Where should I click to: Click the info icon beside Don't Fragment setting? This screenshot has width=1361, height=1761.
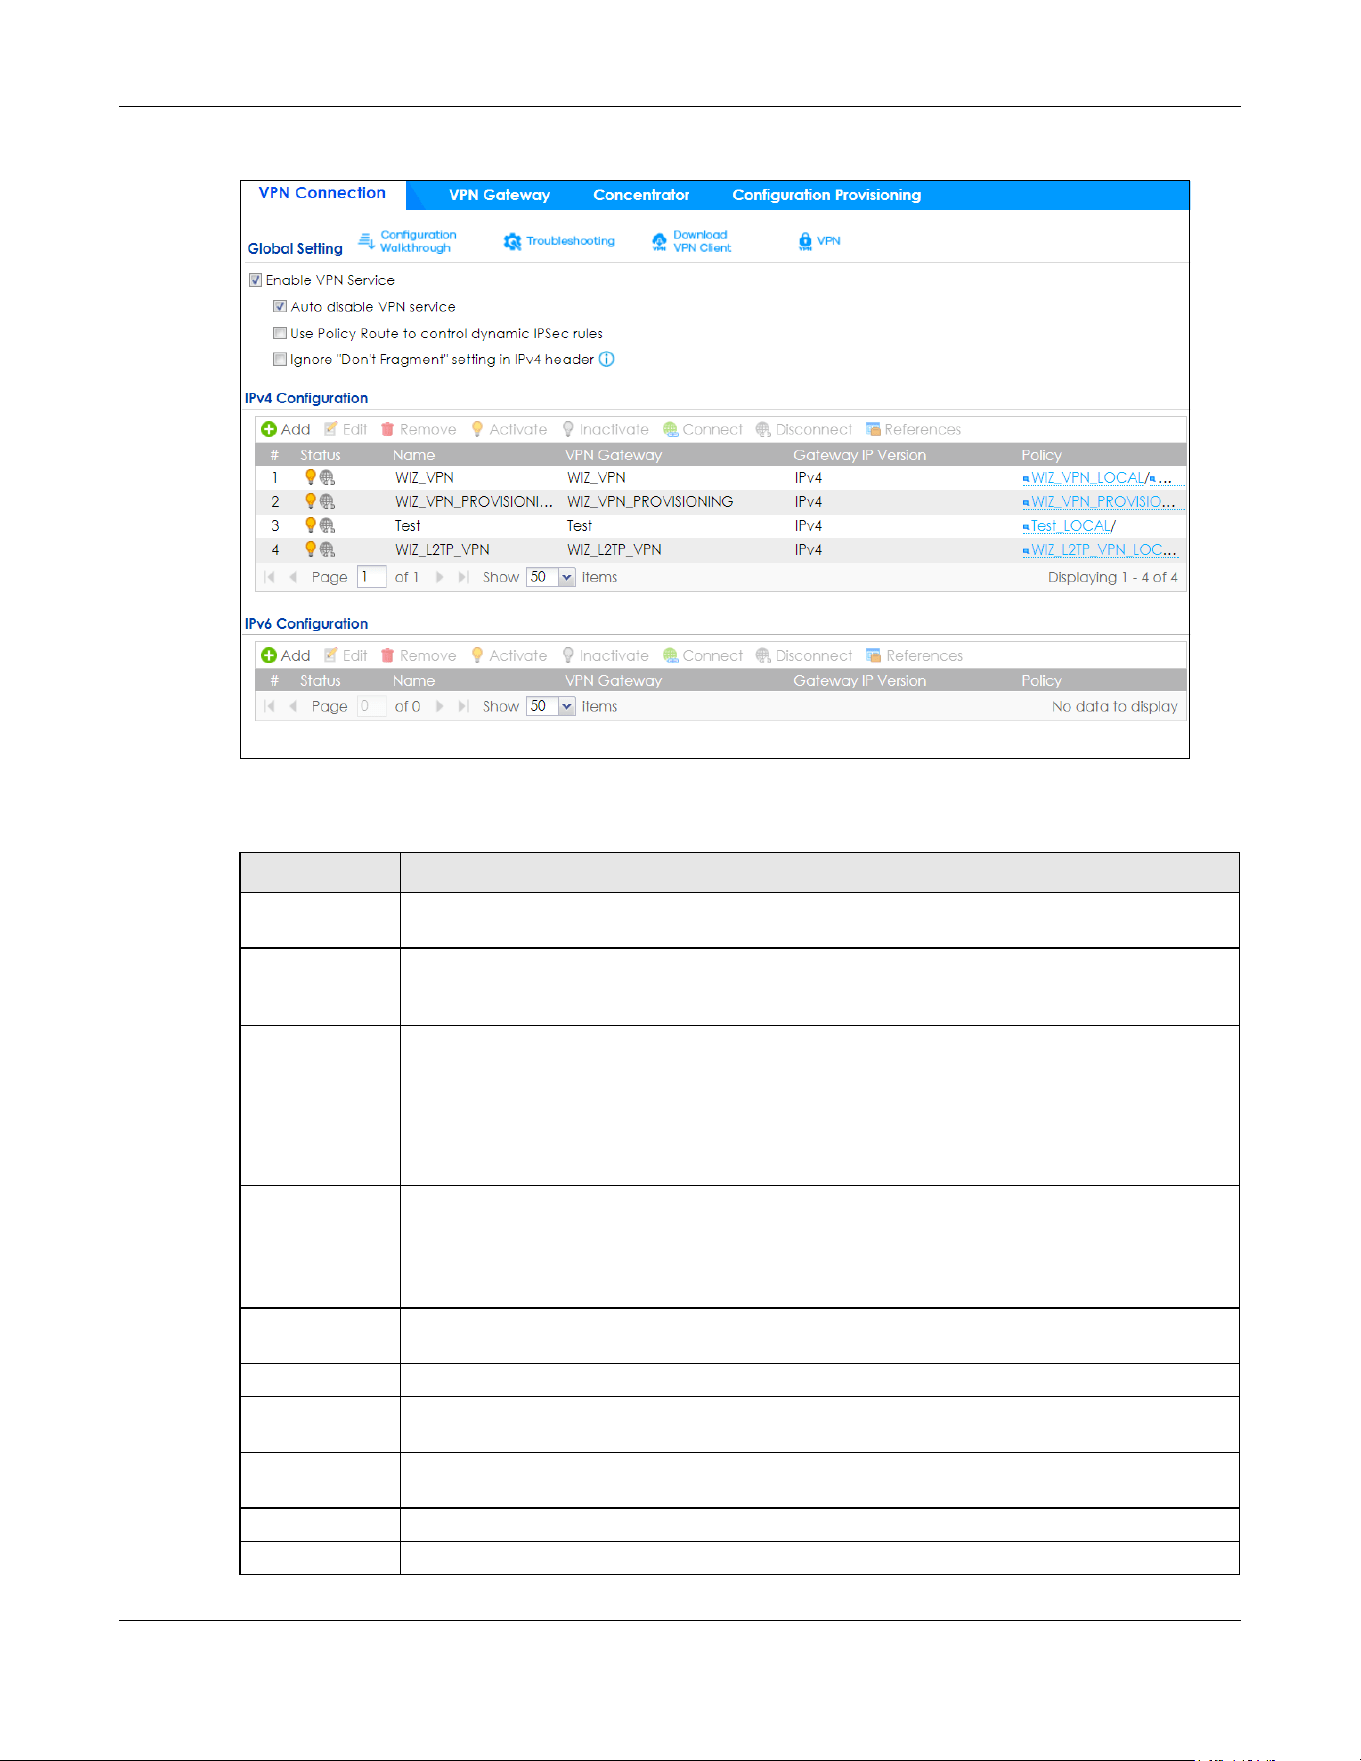click(x=606, y=359)
